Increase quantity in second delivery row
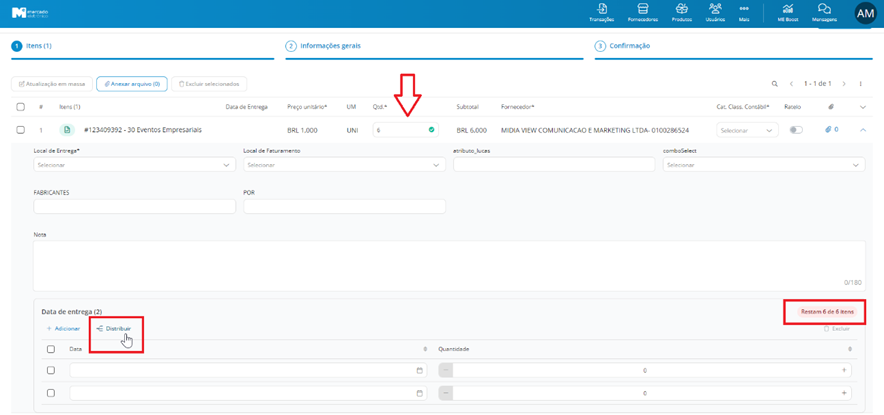This screenshot has height=415, width=884. point(844,393)
